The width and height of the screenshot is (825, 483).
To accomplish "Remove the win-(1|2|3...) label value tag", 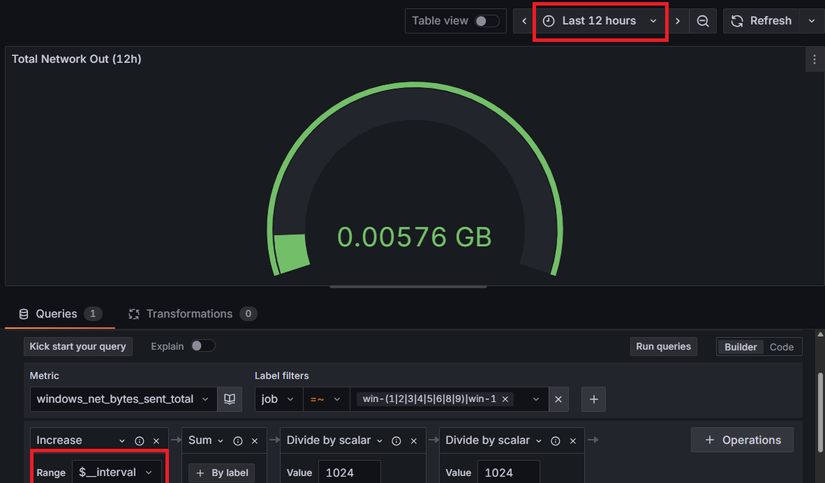I will (505, 399).
